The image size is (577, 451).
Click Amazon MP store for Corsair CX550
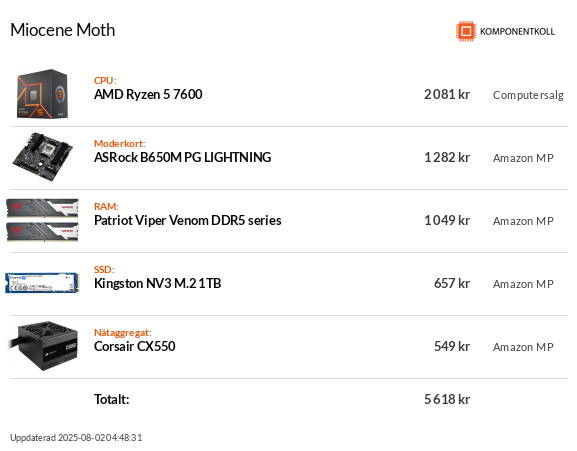pos(523,347)
